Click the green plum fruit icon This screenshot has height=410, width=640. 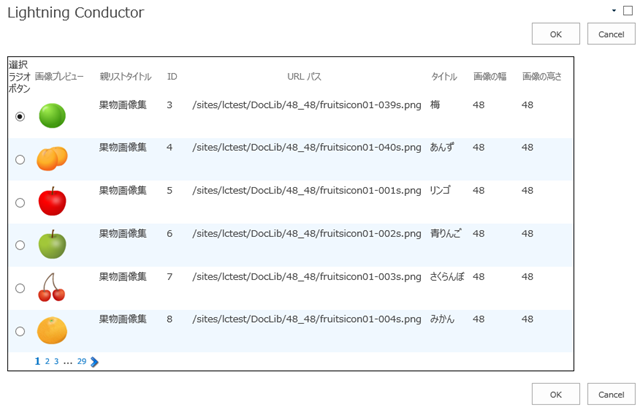[52, 116]
